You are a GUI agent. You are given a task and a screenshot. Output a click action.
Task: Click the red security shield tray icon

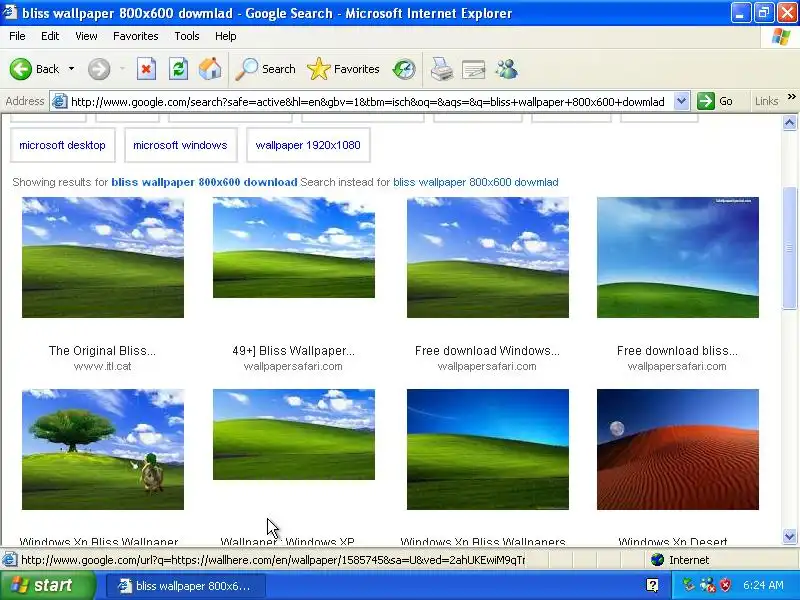[x=725, y=585]
